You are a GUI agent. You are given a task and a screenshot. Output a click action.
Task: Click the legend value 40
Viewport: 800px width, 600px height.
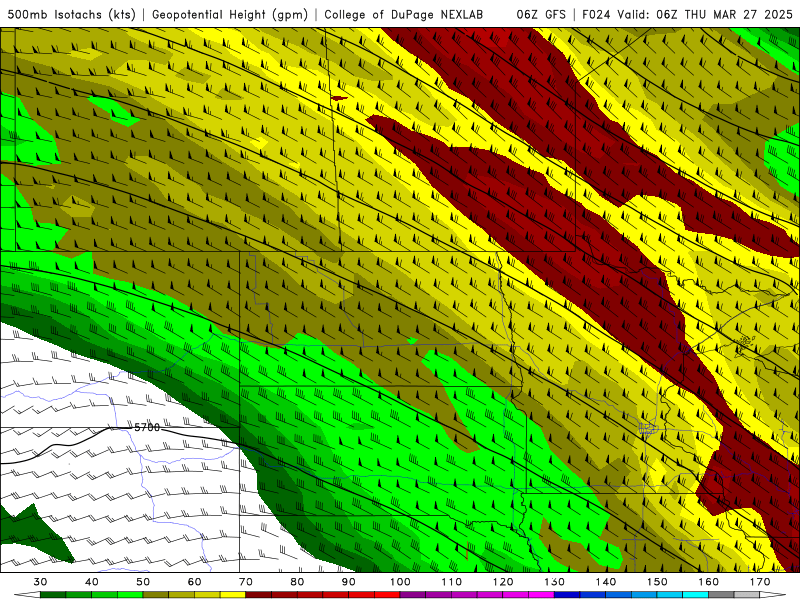[x=92, y=582]
